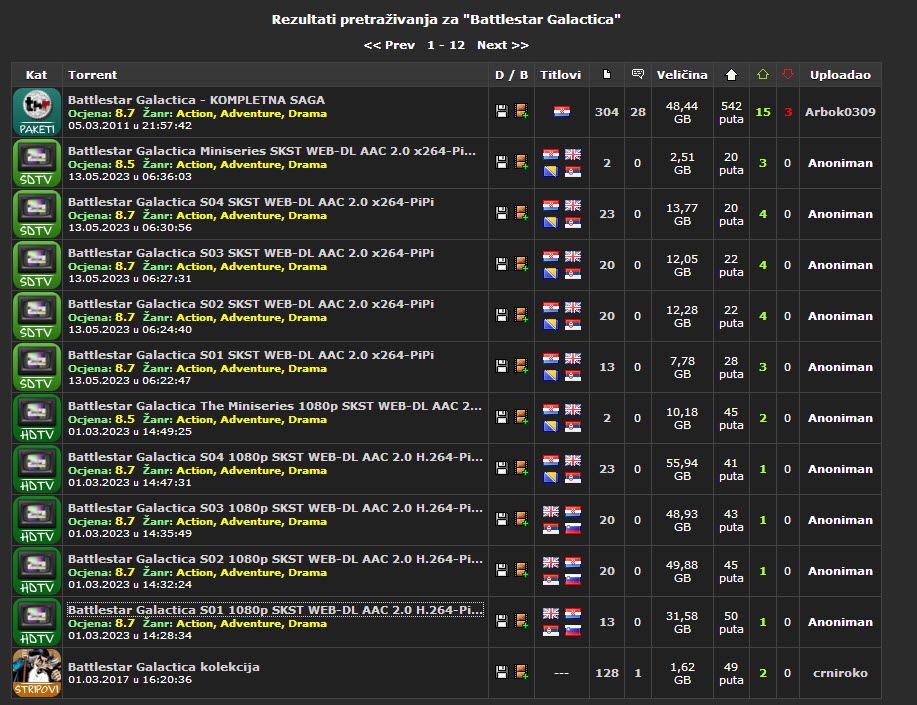
Task: Click the STRIPOVI category icon
Action: [x=37, y=673]
